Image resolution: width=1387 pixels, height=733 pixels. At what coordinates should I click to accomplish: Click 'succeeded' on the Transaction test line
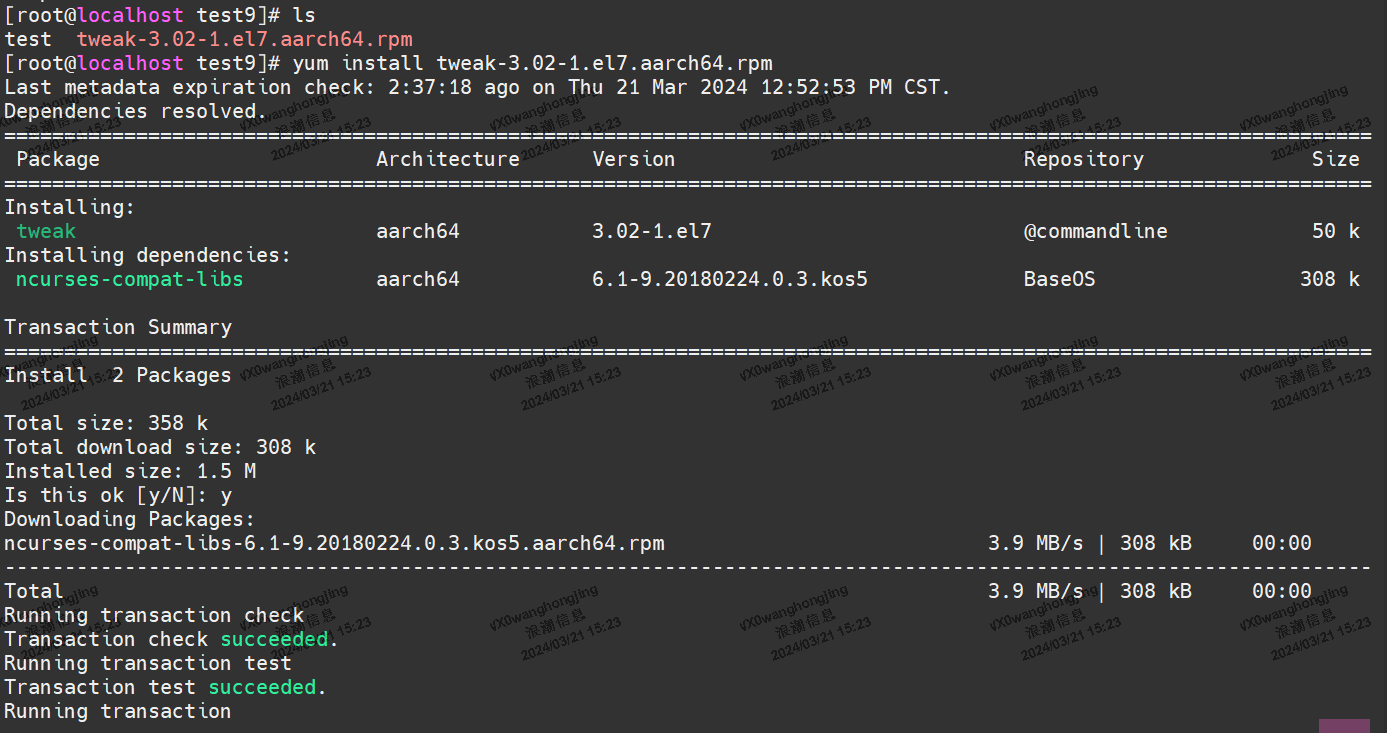(263, 687)
